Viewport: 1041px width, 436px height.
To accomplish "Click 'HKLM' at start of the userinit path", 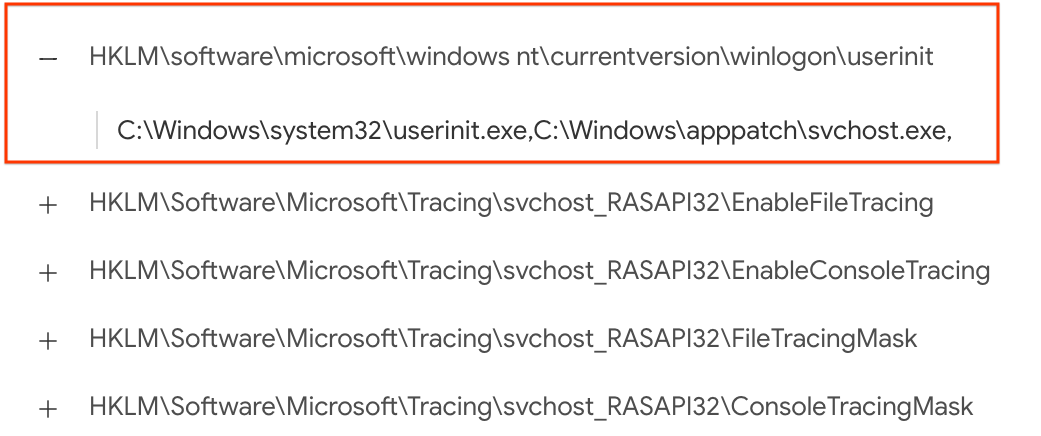I will 124,57.
